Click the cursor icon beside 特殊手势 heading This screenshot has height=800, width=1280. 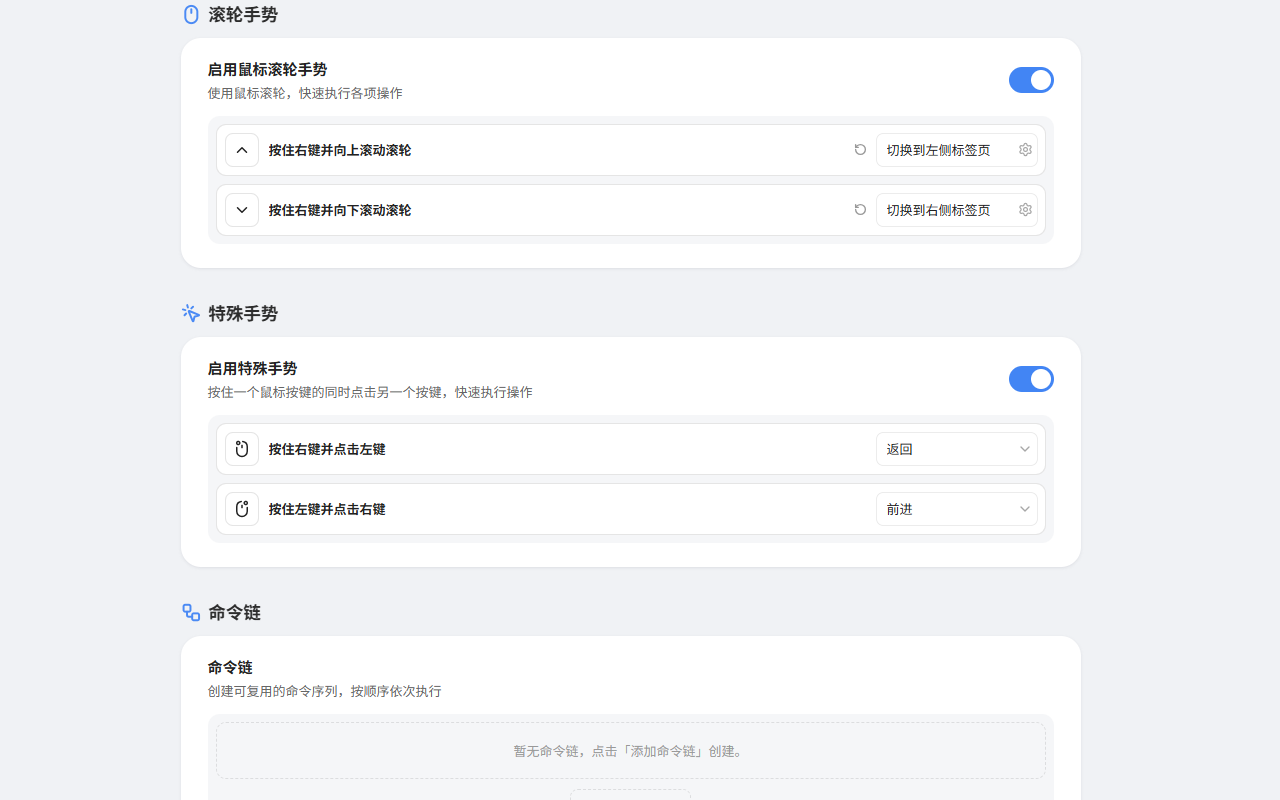(191, 313)
